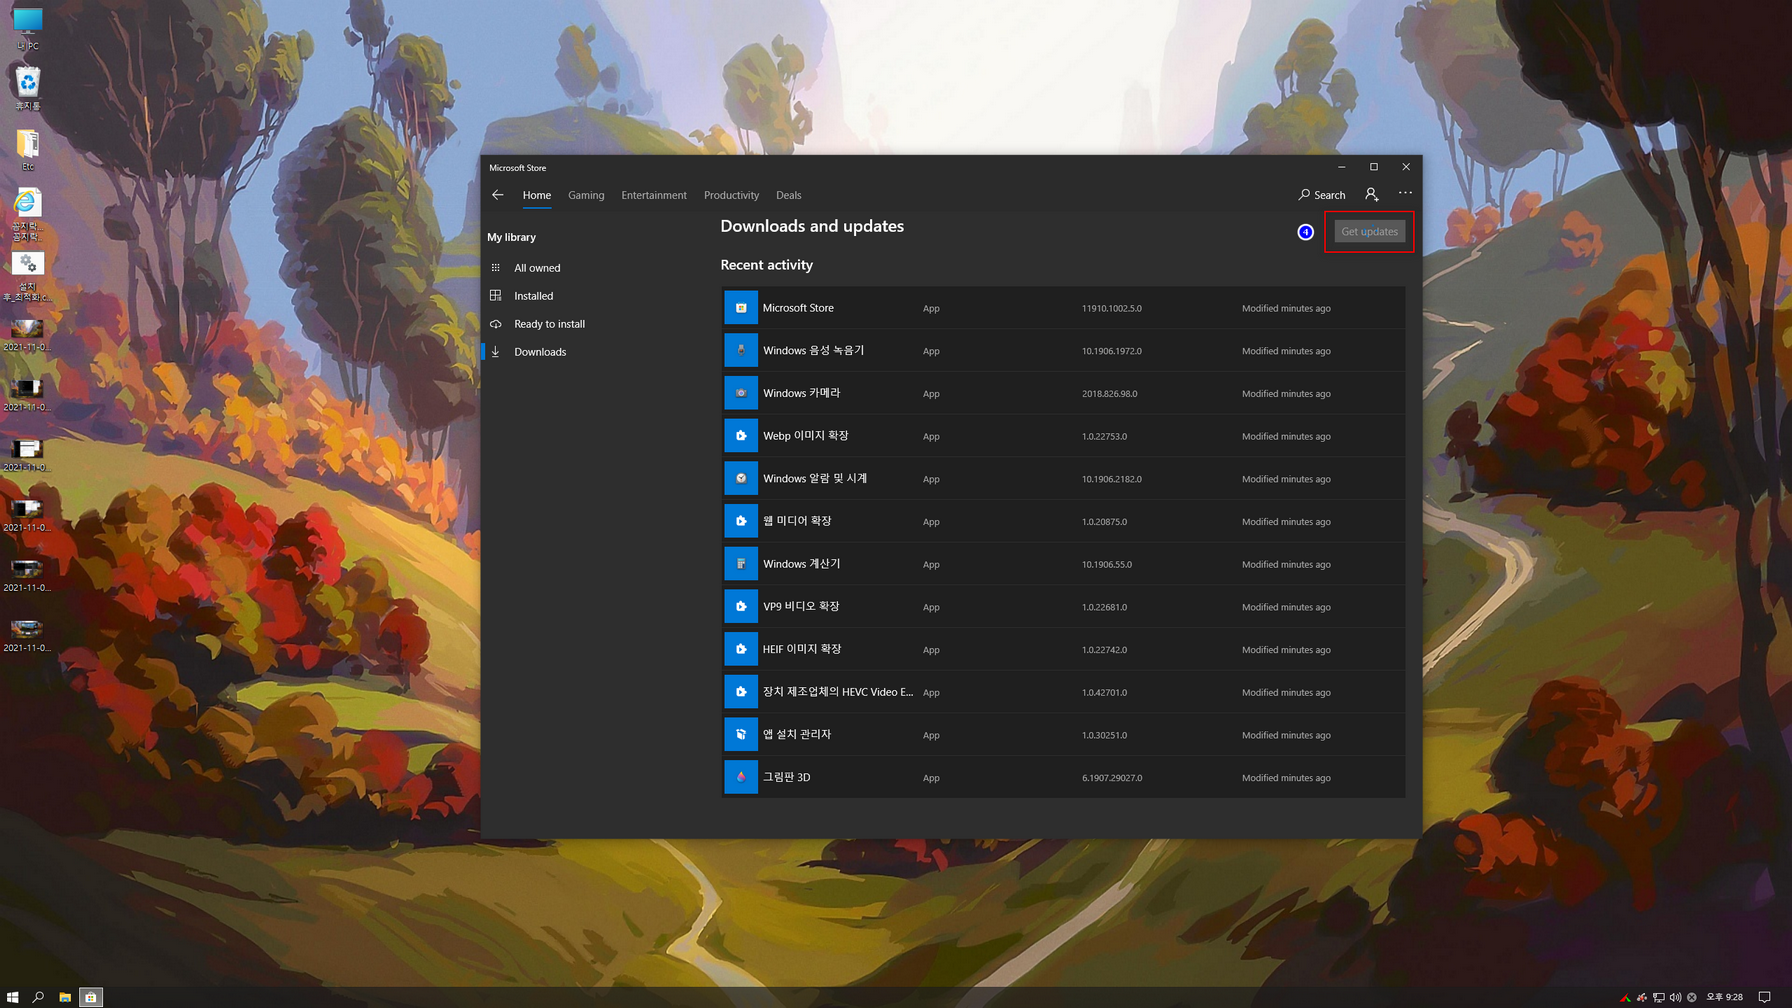
Task: Click the VP9 비디오 확장 app icon
Action: (x=741, y=607)
